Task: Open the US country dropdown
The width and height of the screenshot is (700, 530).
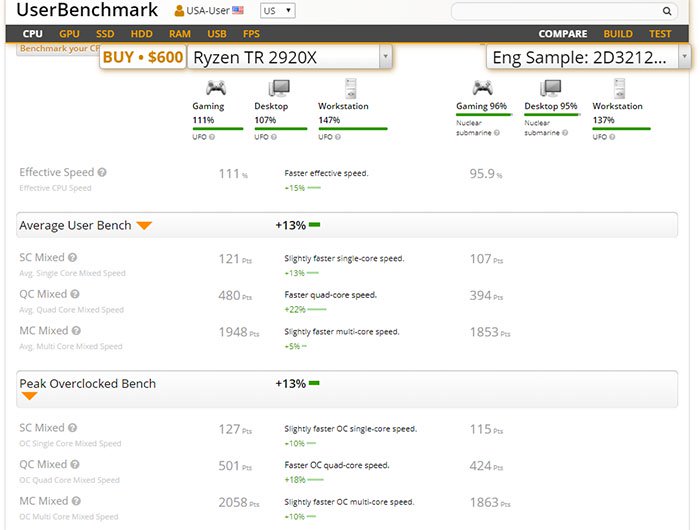Action: click(x=277, y=11)
